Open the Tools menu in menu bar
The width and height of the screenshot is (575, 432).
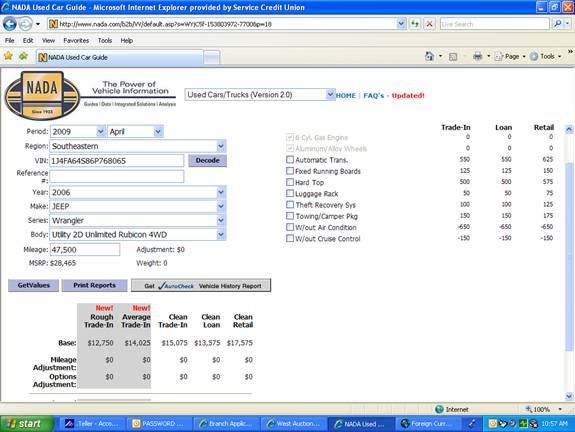pyautogui.click(x=105, y=40)
